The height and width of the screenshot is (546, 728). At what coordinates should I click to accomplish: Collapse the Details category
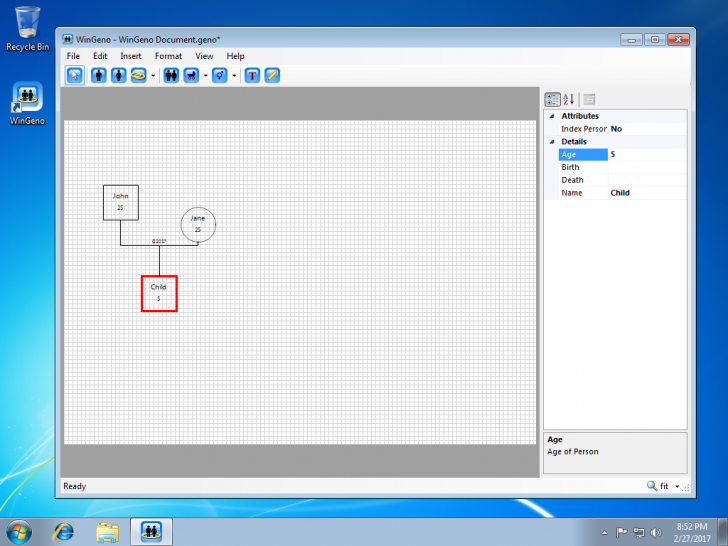[552, 142]
